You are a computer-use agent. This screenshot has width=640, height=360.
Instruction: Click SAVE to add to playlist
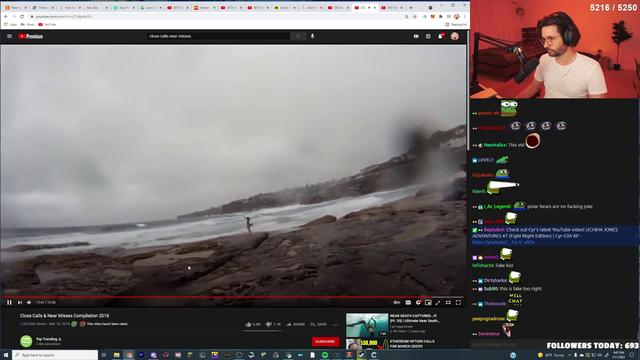point(319,324)
